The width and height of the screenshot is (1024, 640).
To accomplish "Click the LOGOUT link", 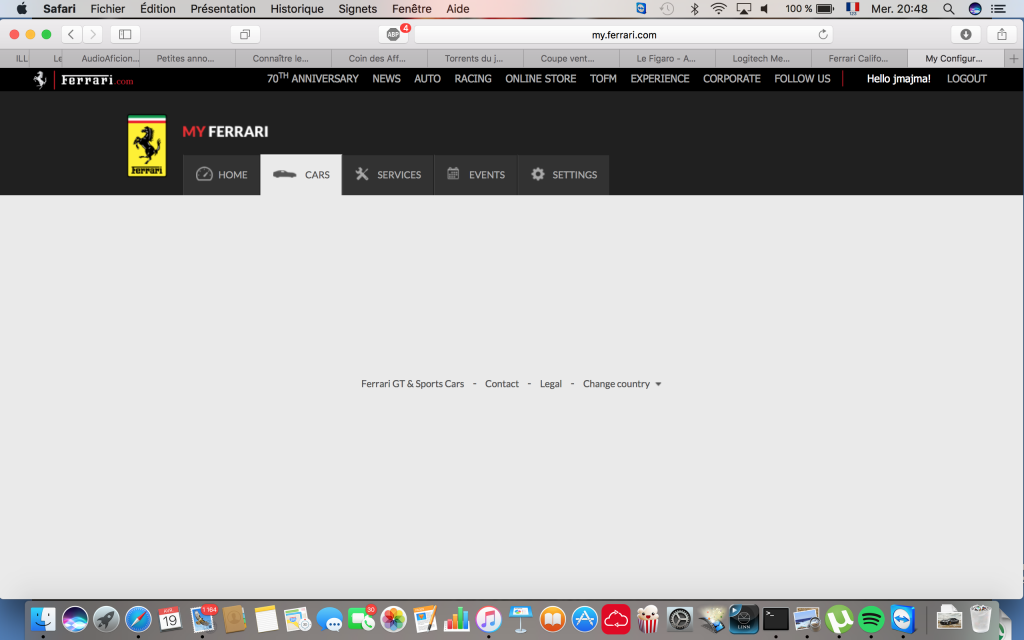I will coord(967,79).
